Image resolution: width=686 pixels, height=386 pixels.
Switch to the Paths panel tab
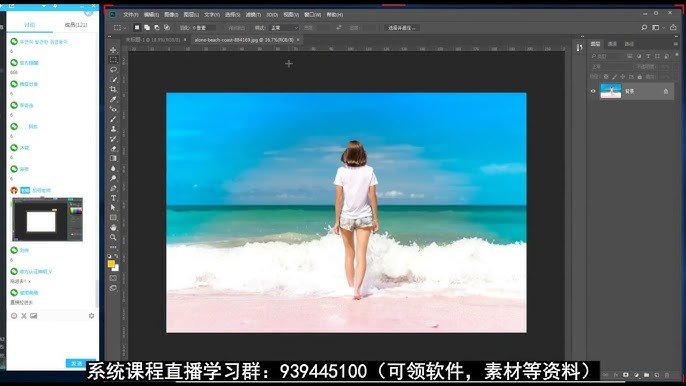[x=629, y=44]
